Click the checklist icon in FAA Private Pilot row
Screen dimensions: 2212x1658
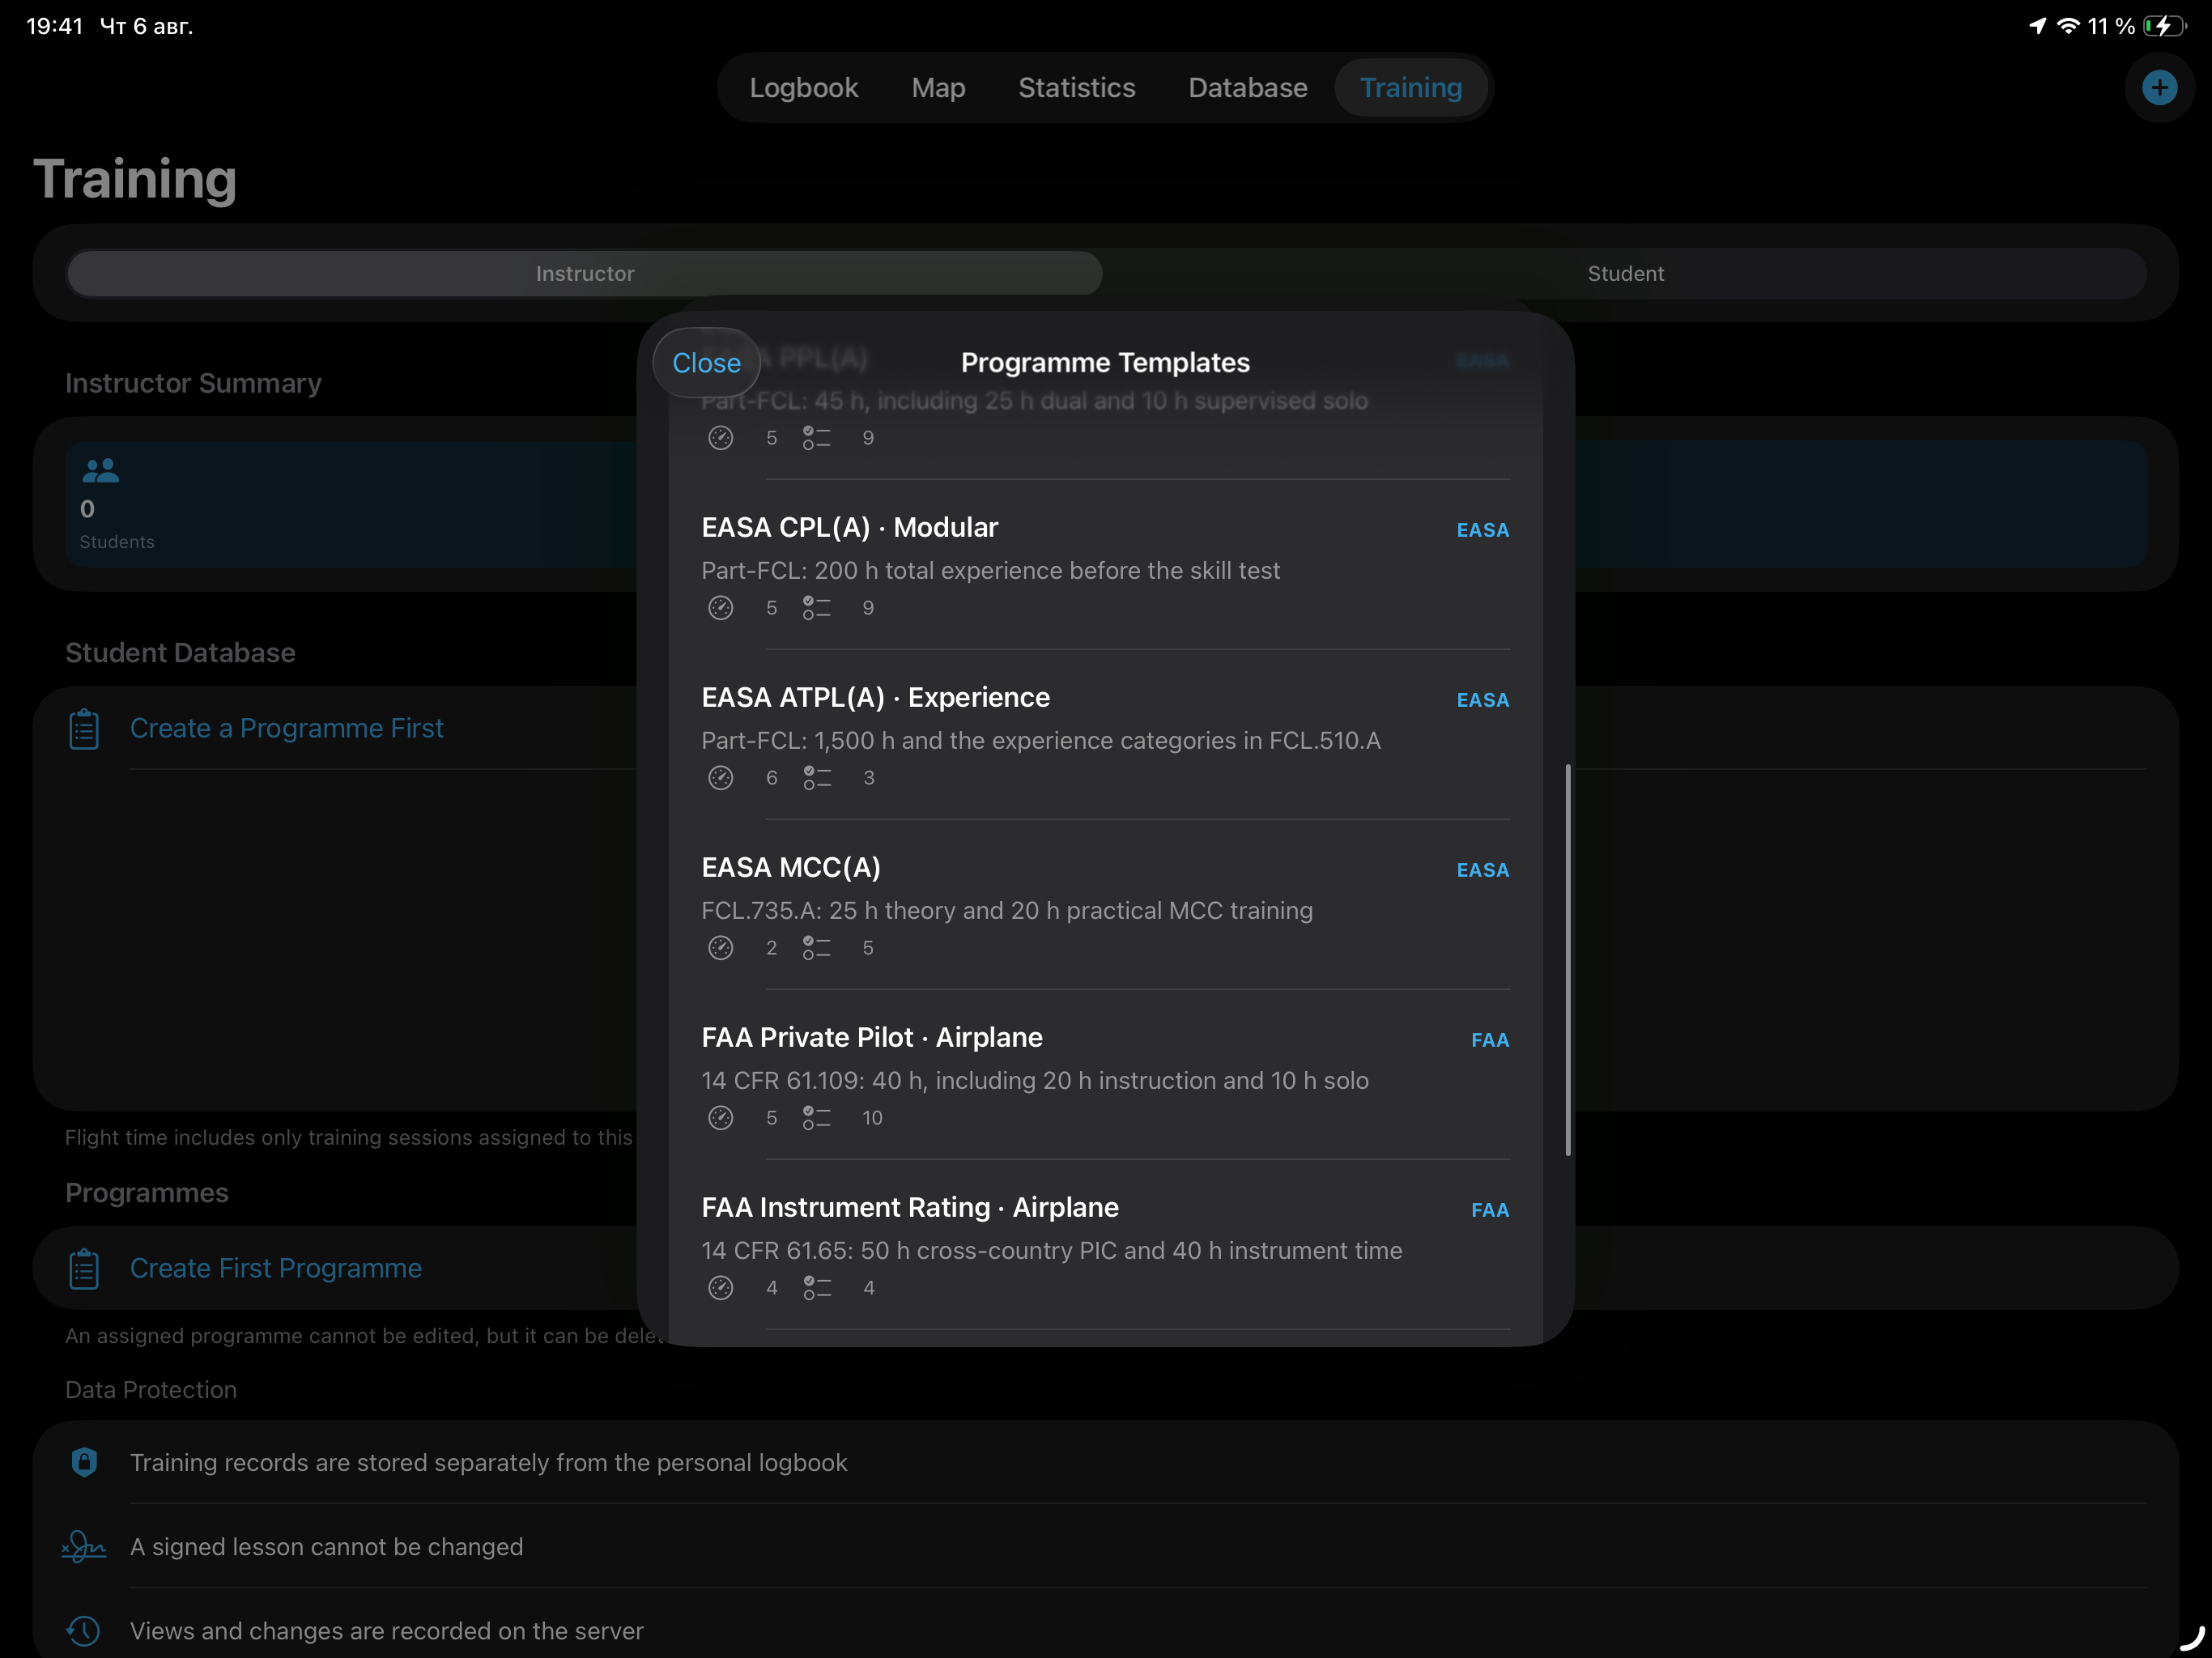pos(817,1118)
